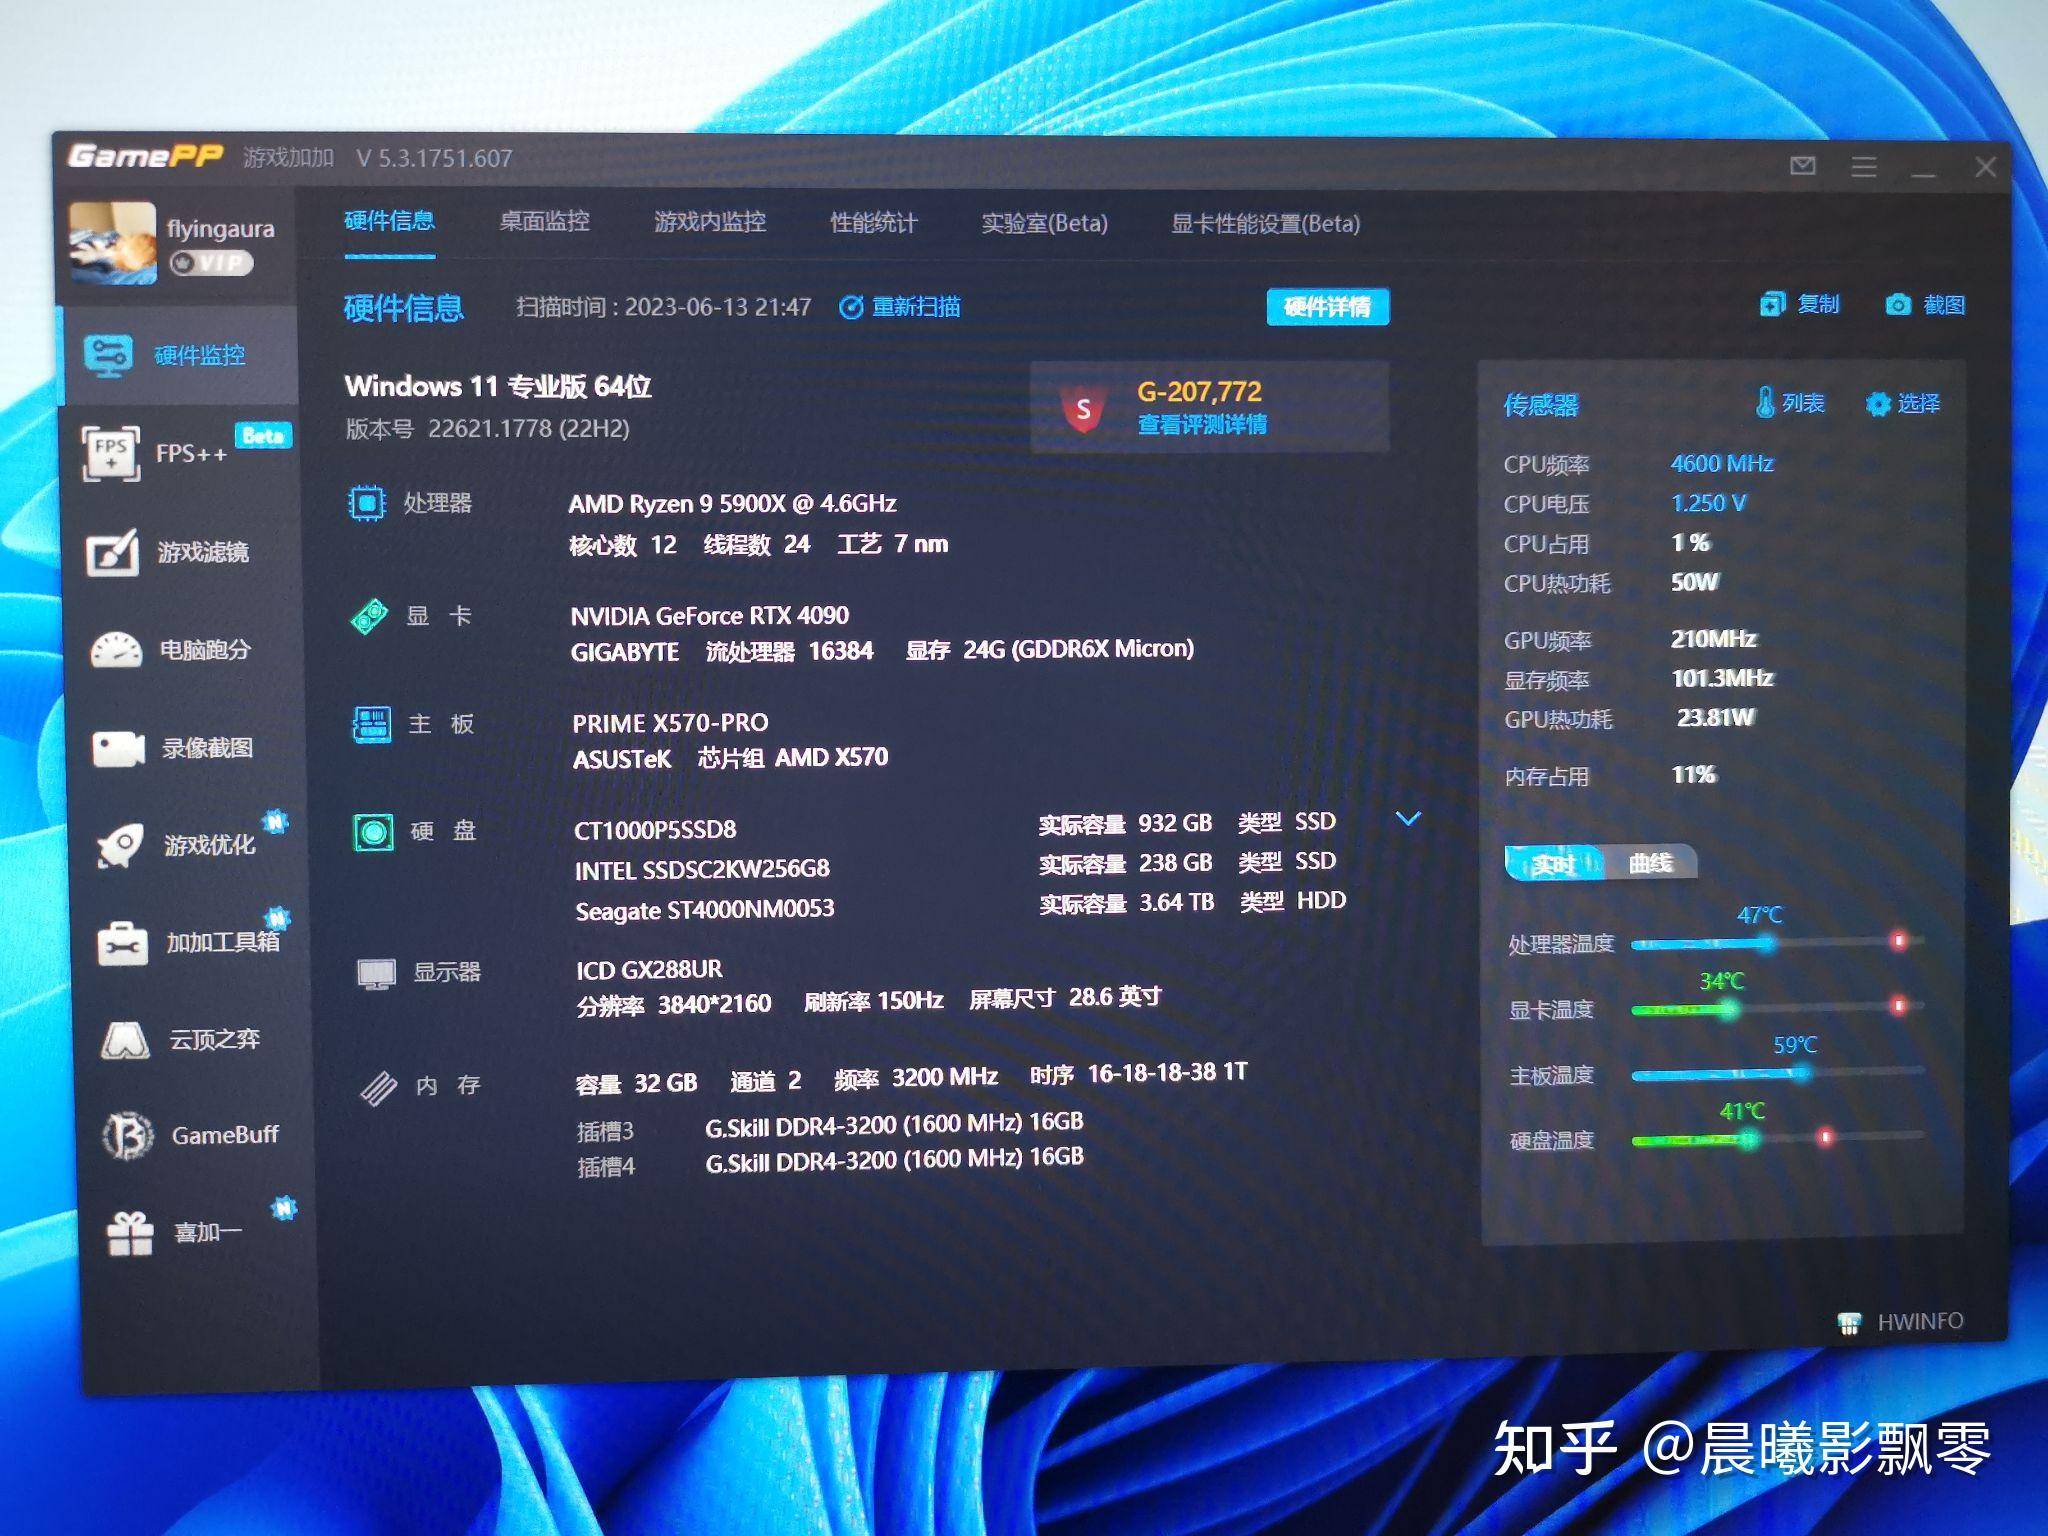Open 游戏滤镜 game filter
Viewport: 2048px width, 1536px height.
click(168, 552)
